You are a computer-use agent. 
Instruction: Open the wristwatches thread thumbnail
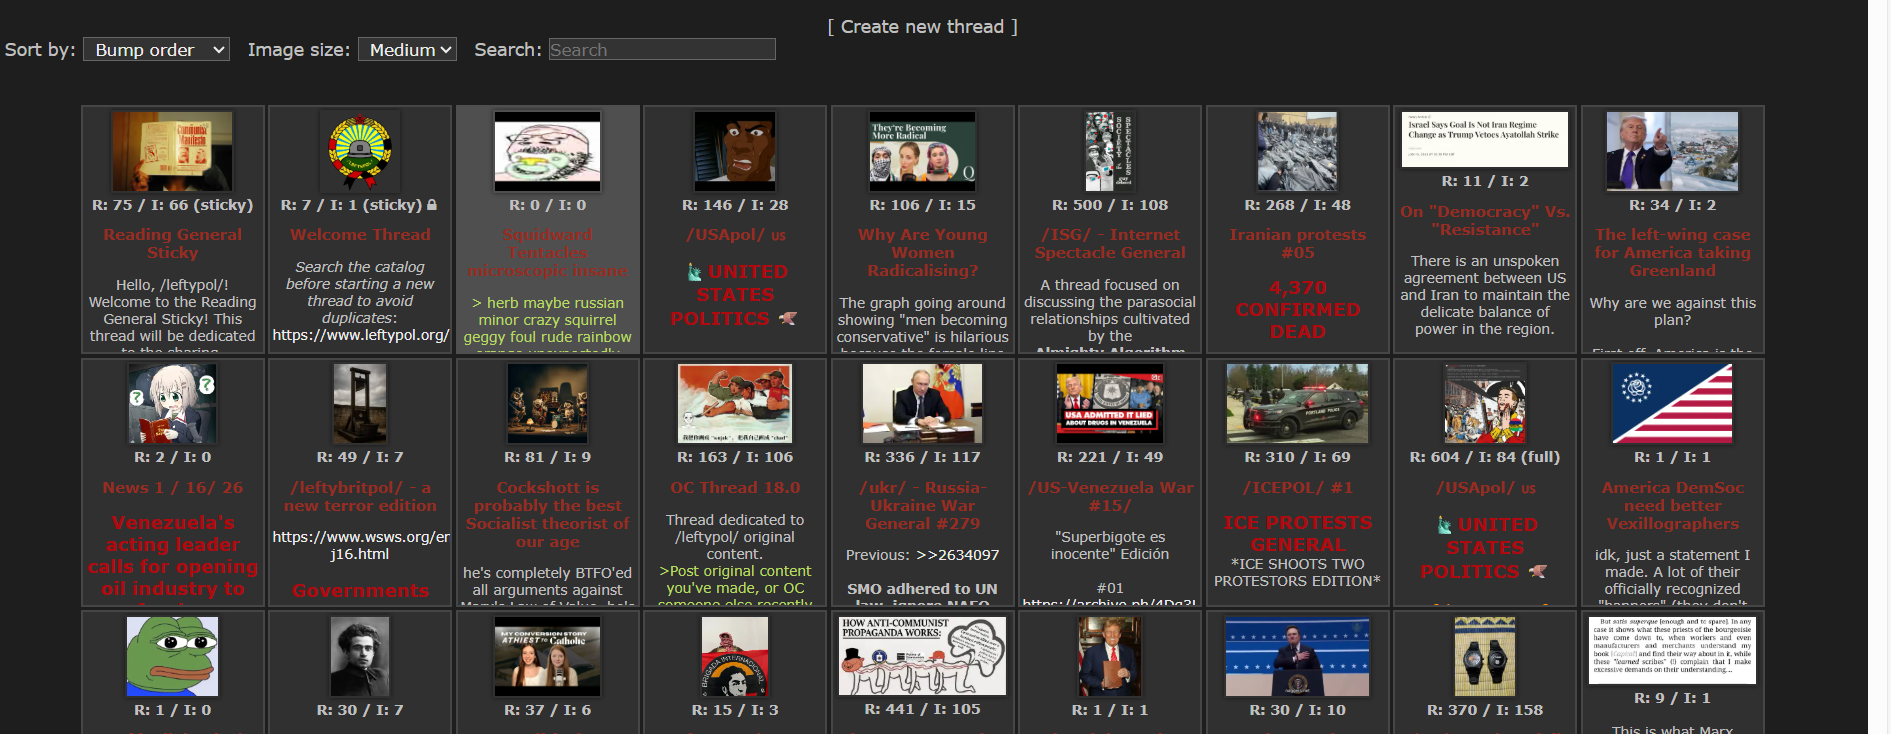1484,656
